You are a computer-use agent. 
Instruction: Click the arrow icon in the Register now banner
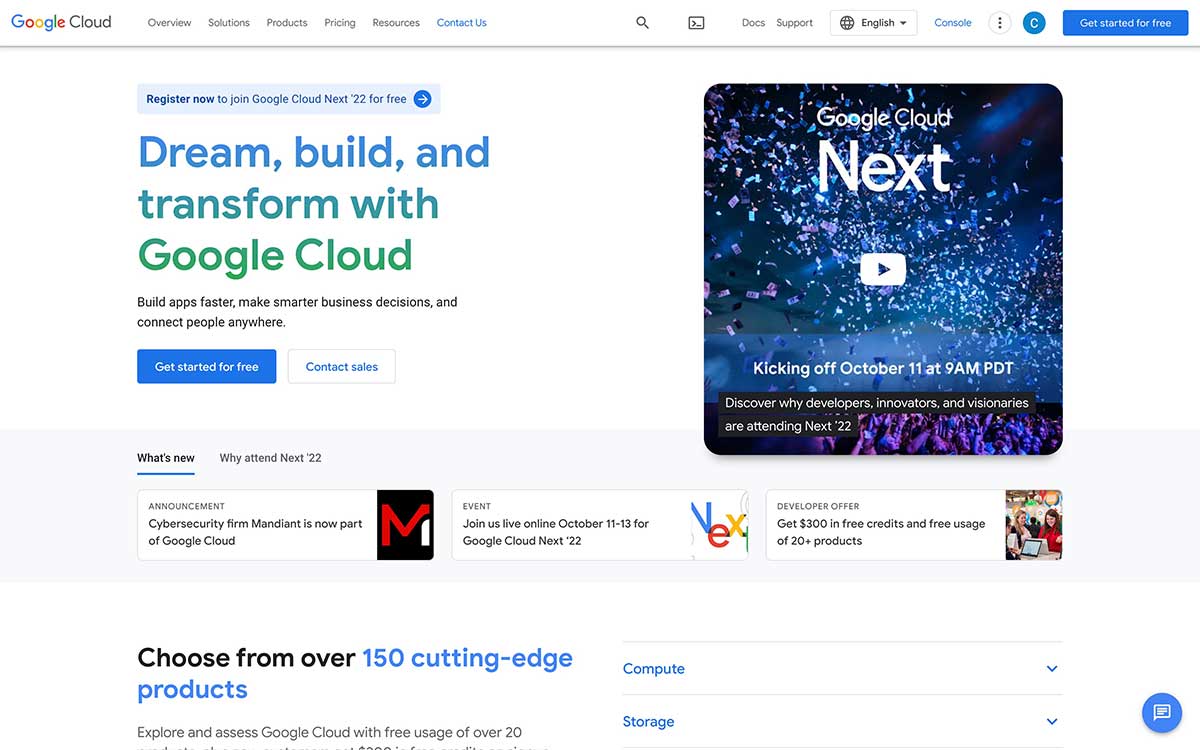point(423,98)
